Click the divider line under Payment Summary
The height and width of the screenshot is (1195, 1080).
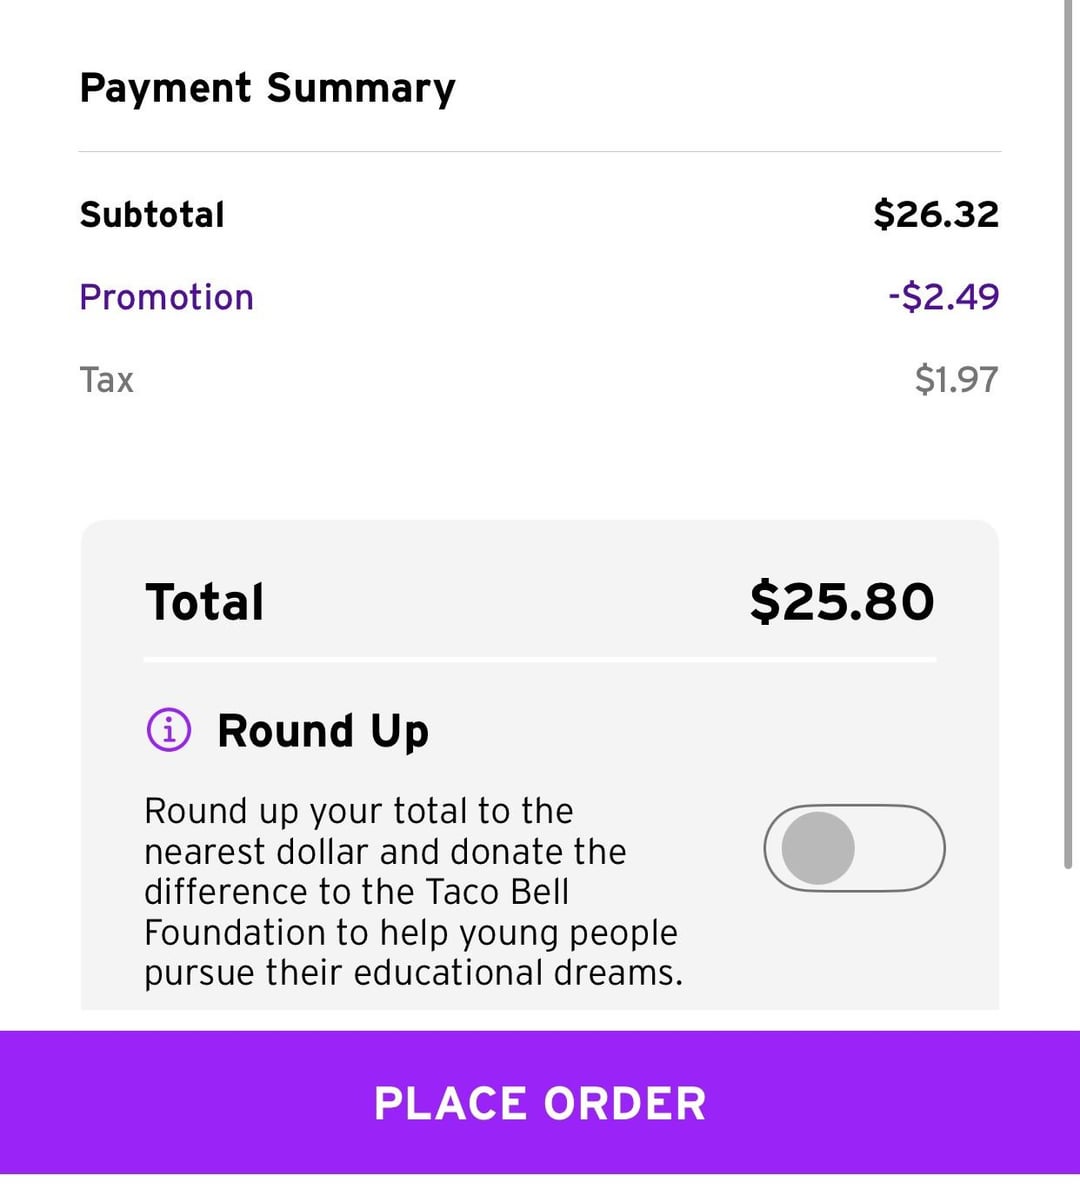pos(540,152)
